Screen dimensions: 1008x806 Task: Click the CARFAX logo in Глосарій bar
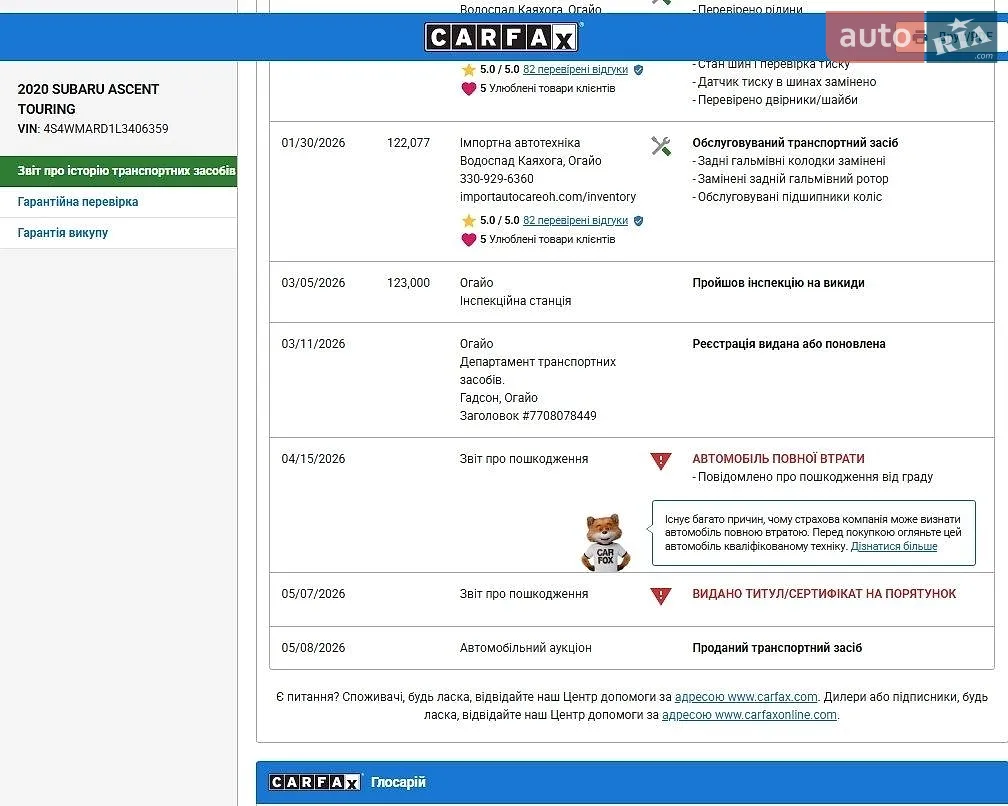pos(315,782)
